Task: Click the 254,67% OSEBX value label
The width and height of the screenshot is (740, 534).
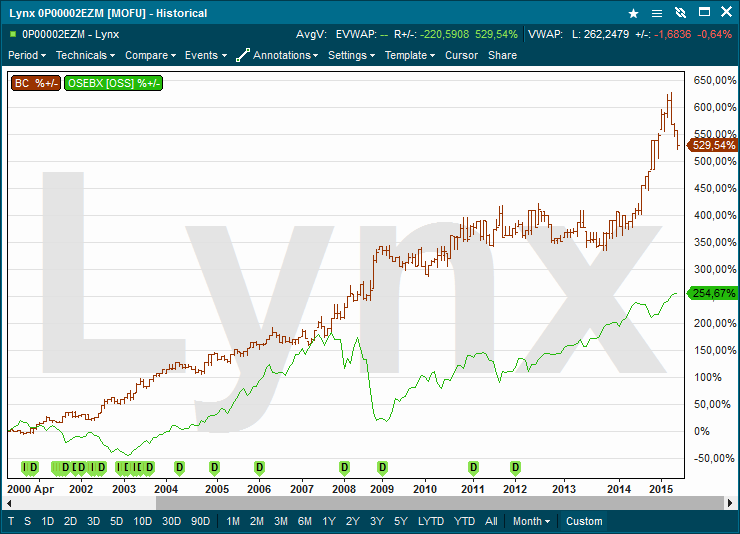Action: point(713,293)
